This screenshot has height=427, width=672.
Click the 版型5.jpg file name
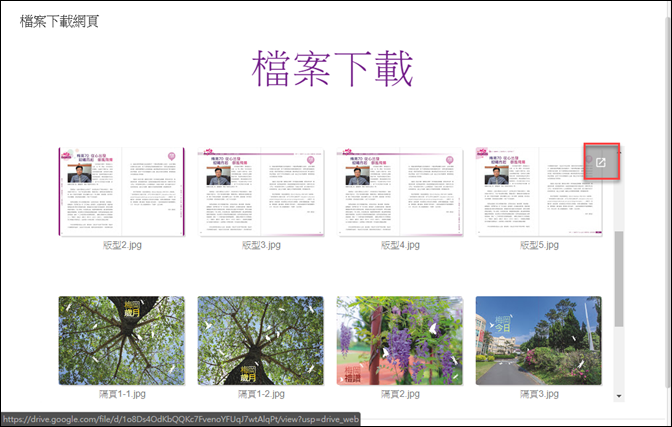point(539,245)
